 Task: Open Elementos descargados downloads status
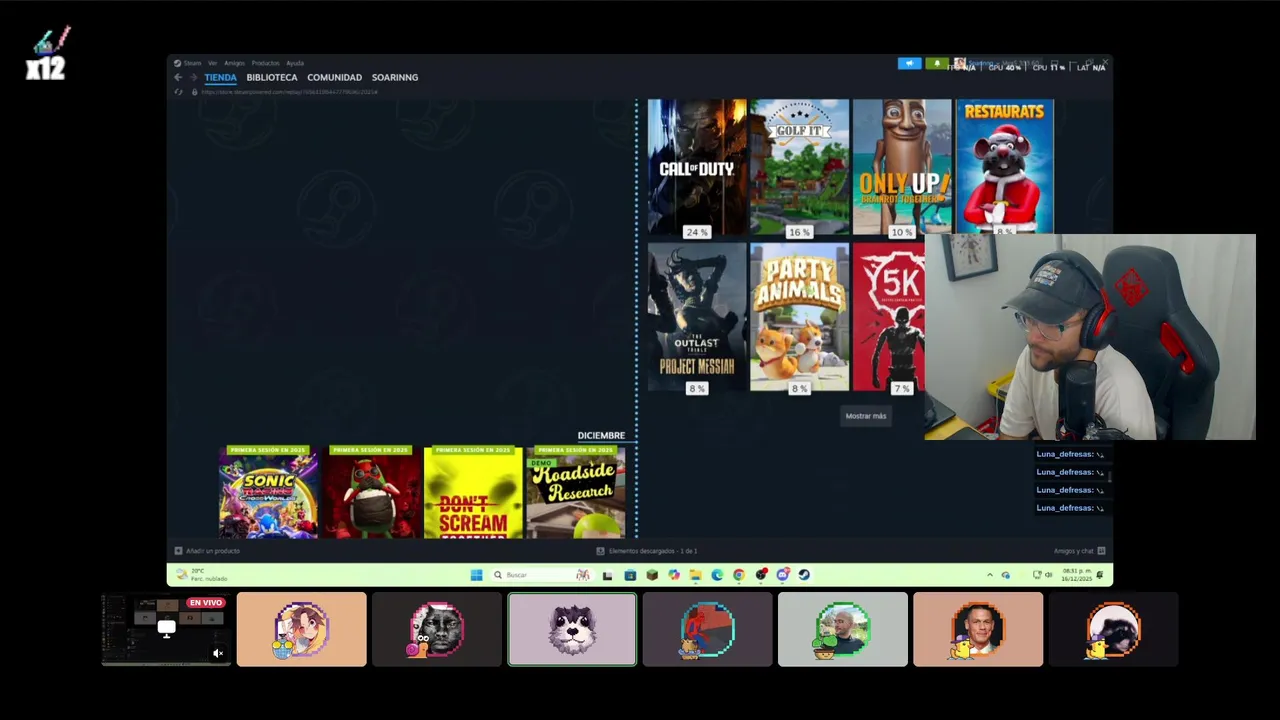tap(647, 551)
